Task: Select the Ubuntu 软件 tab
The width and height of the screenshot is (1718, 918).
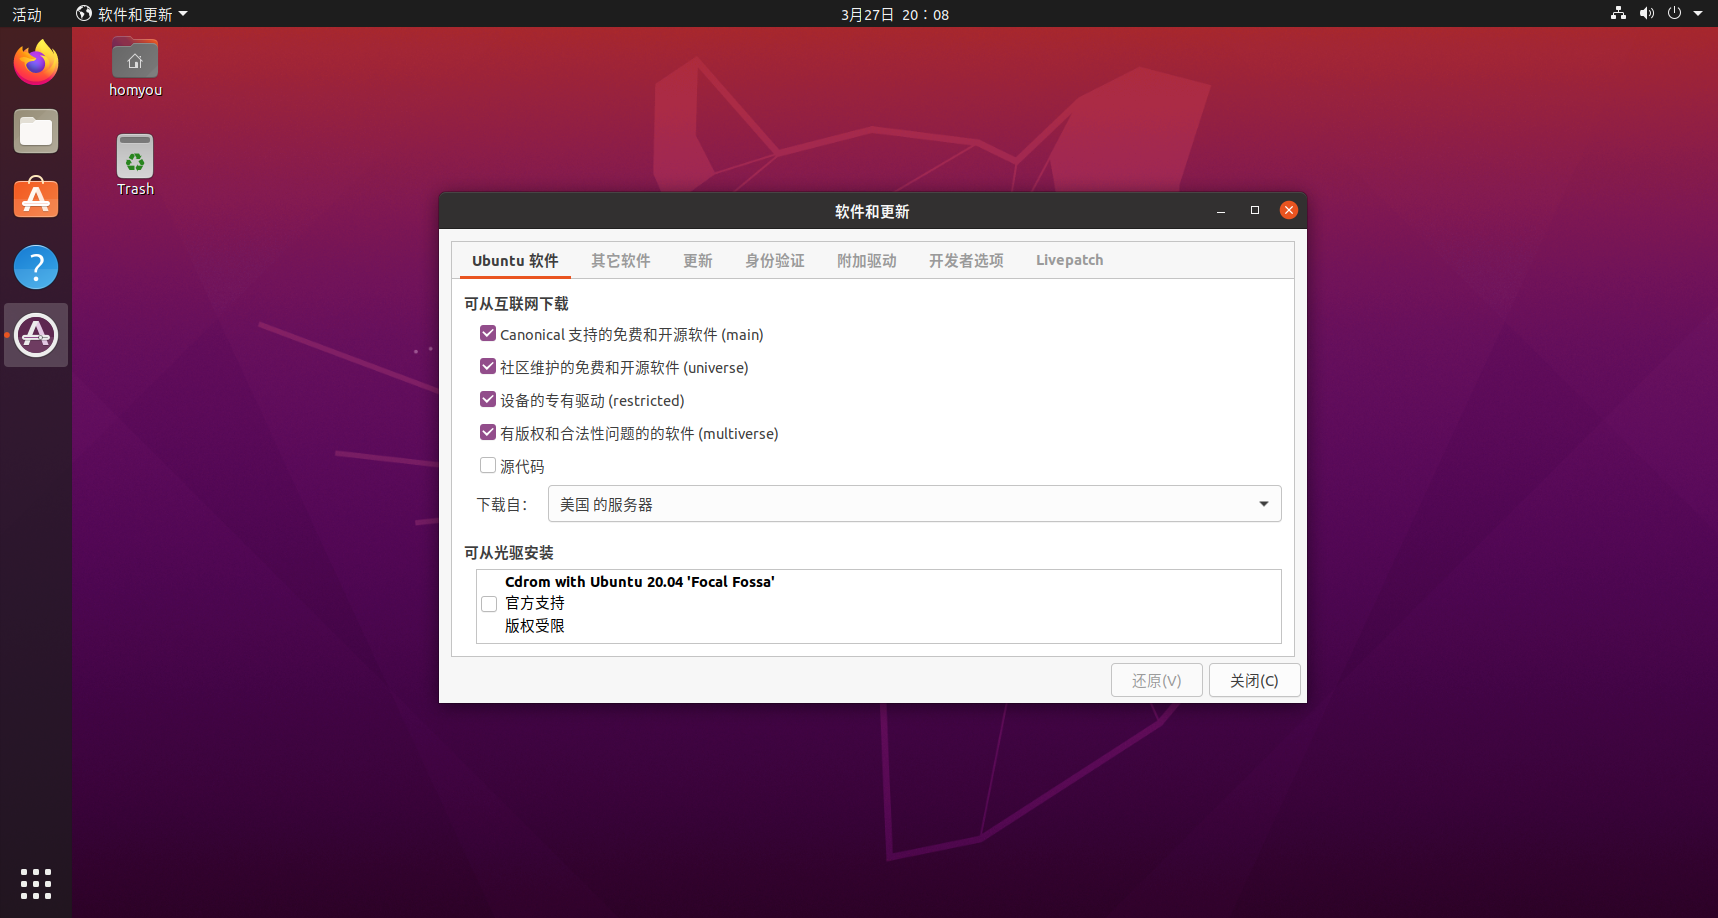Action: 515,260
